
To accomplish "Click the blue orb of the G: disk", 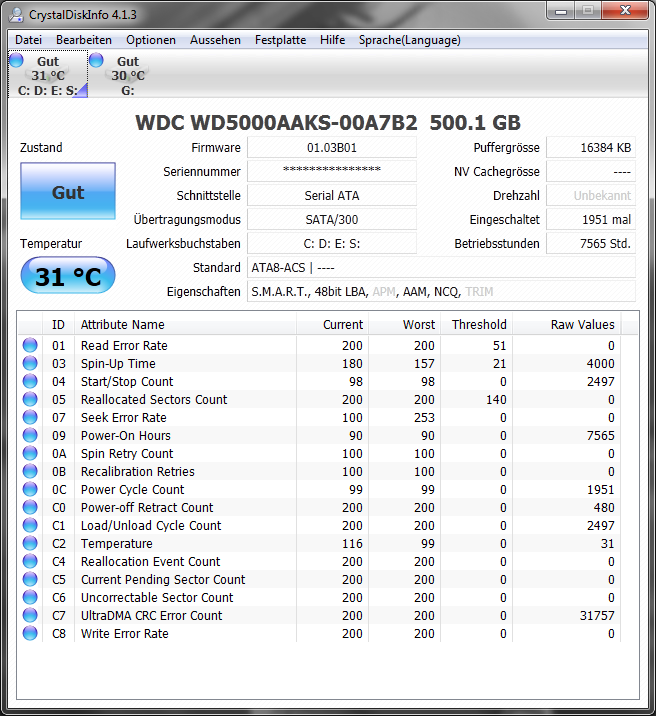I will pyautogui.click(x=96, y=60).
